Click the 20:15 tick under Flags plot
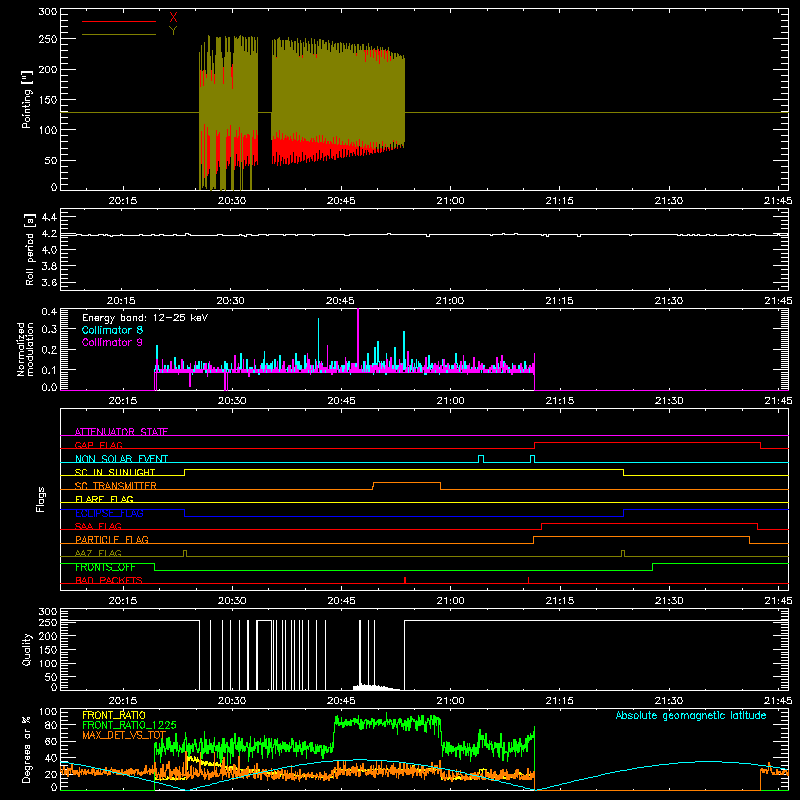Screen dimensions: 800x800 tap(122, 601)
